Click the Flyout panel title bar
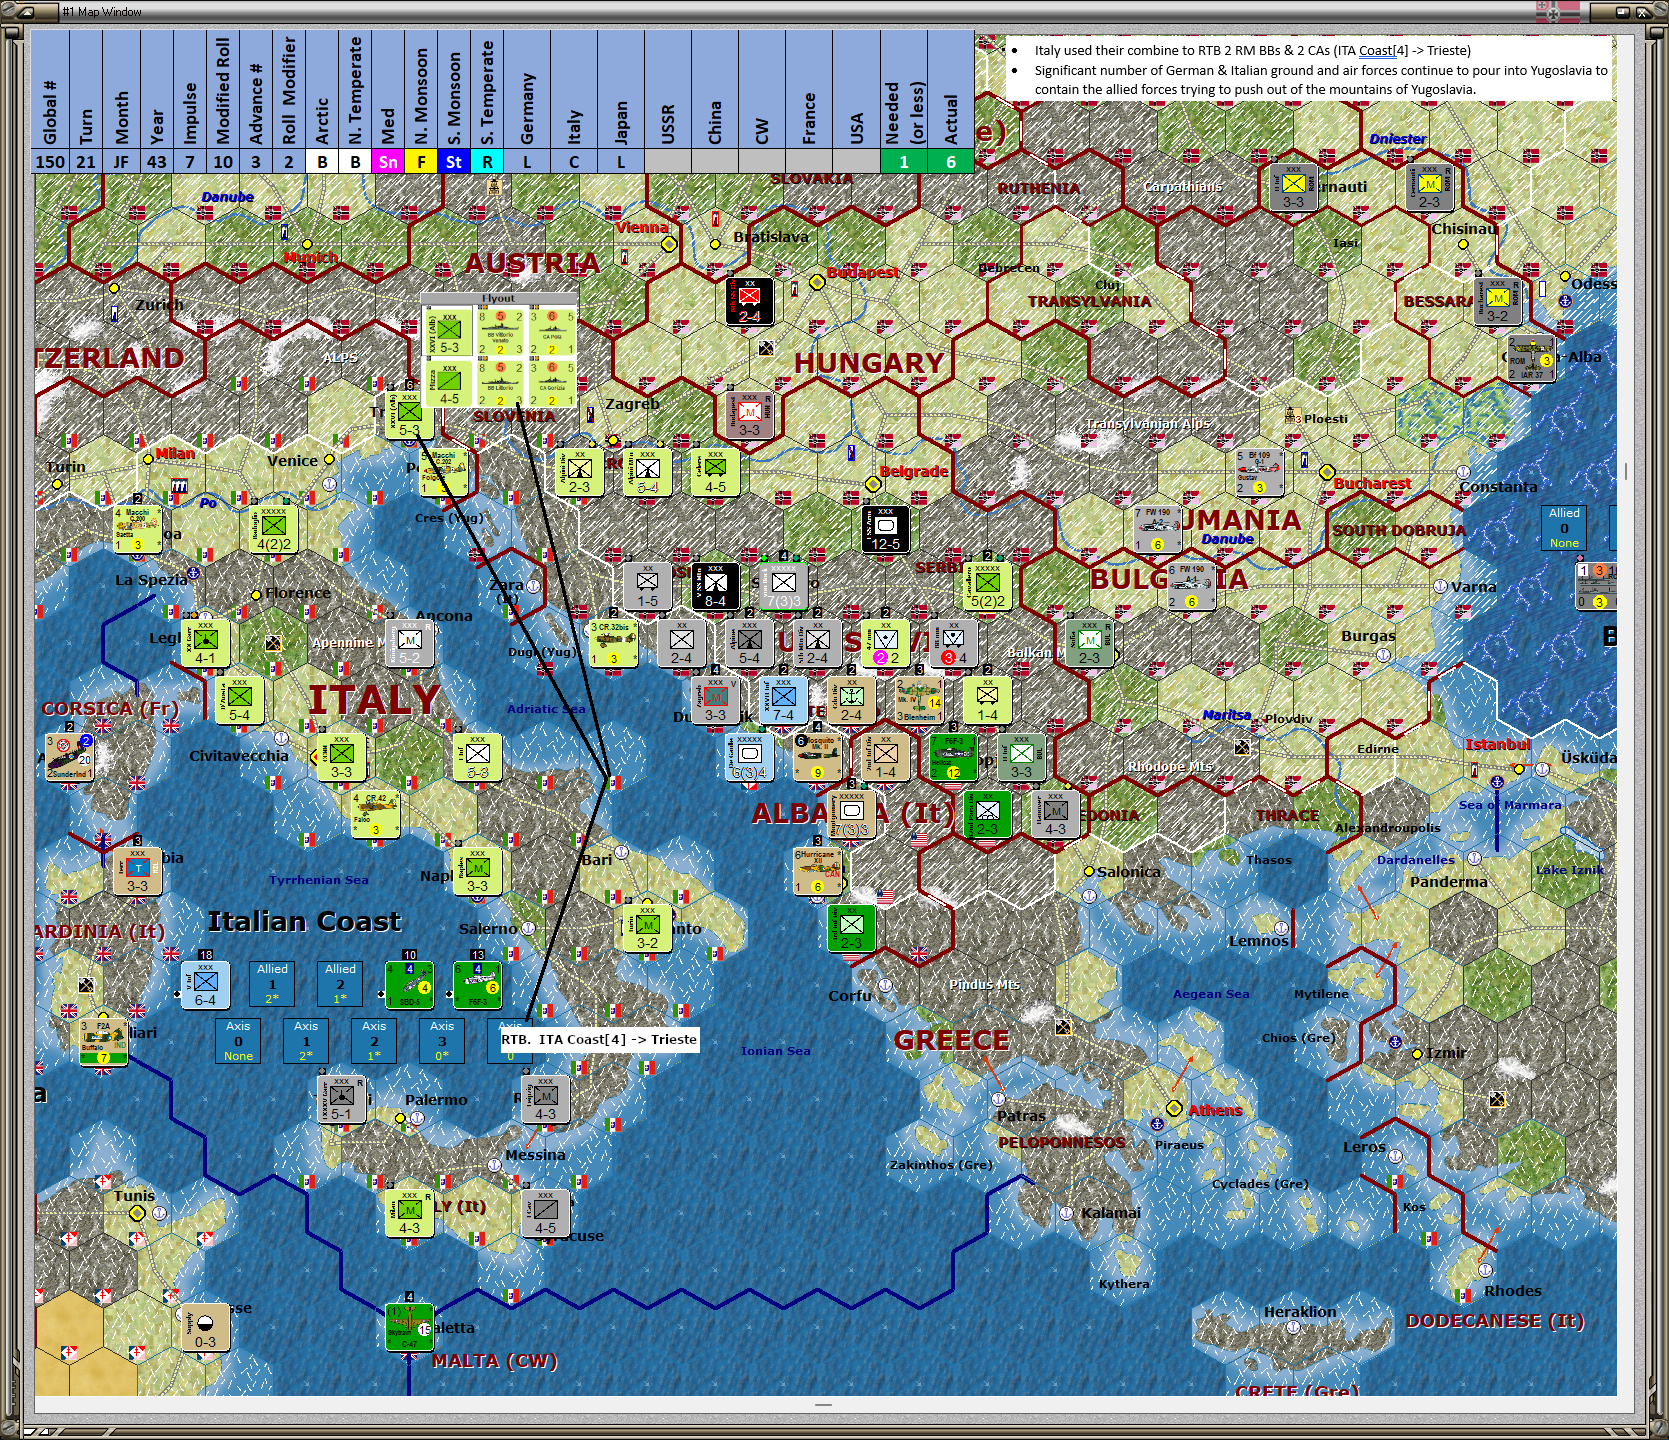The image size is (1669, 1440). coord(499,298)
